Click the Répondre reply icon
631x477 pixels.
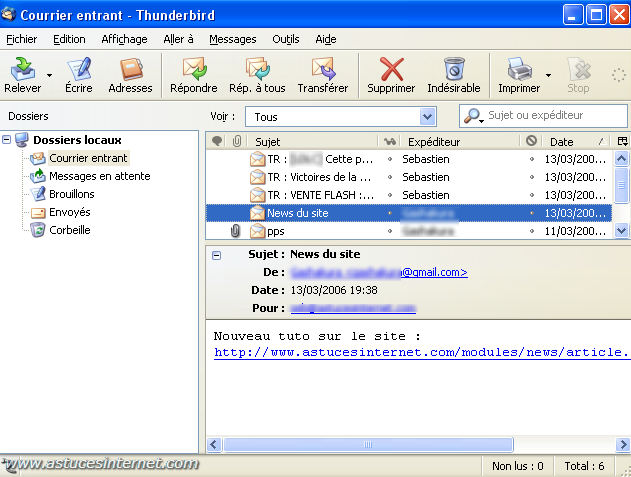point(194,75)
